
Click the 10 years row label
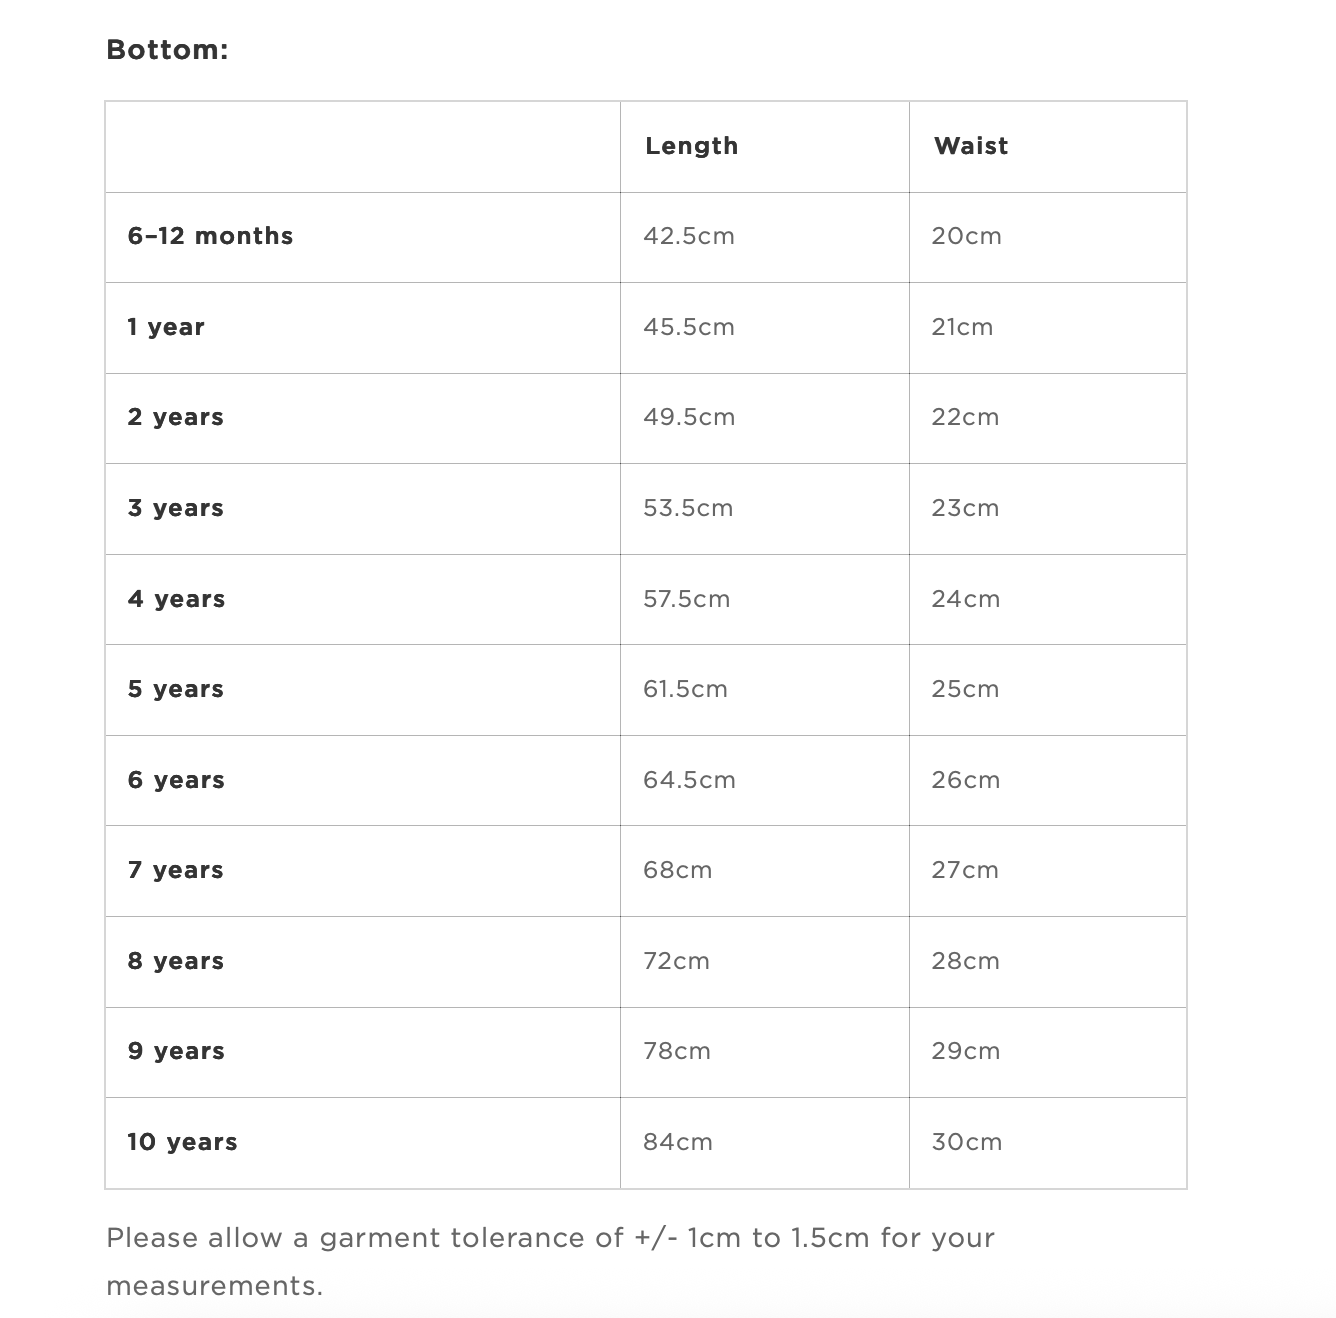click(182, 1142)
